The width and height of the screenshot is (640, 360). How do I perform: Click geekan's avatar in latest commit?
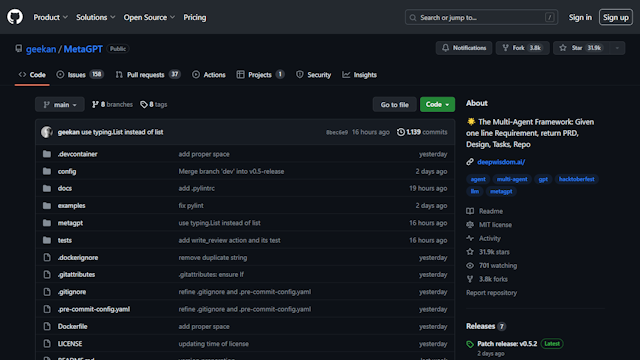pos(47,132)
